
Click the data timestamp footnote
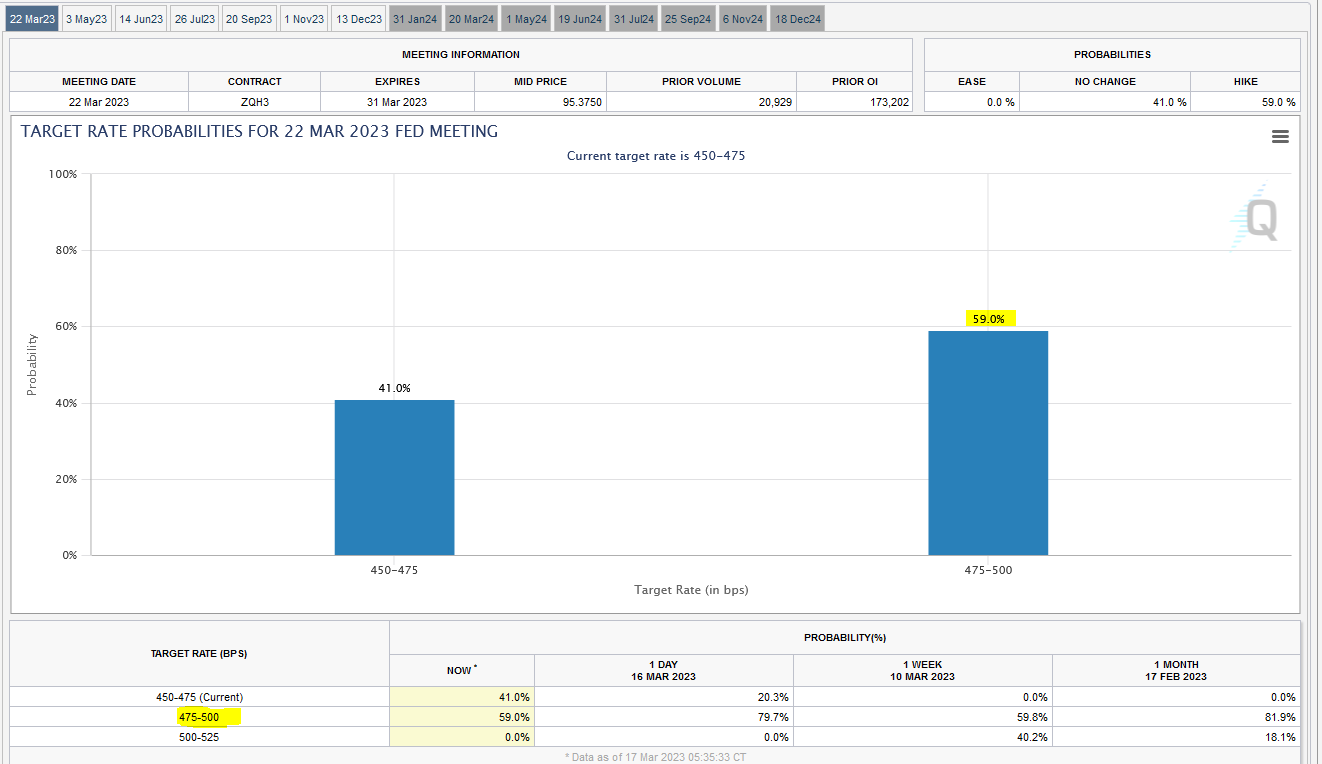pos(655,757)
